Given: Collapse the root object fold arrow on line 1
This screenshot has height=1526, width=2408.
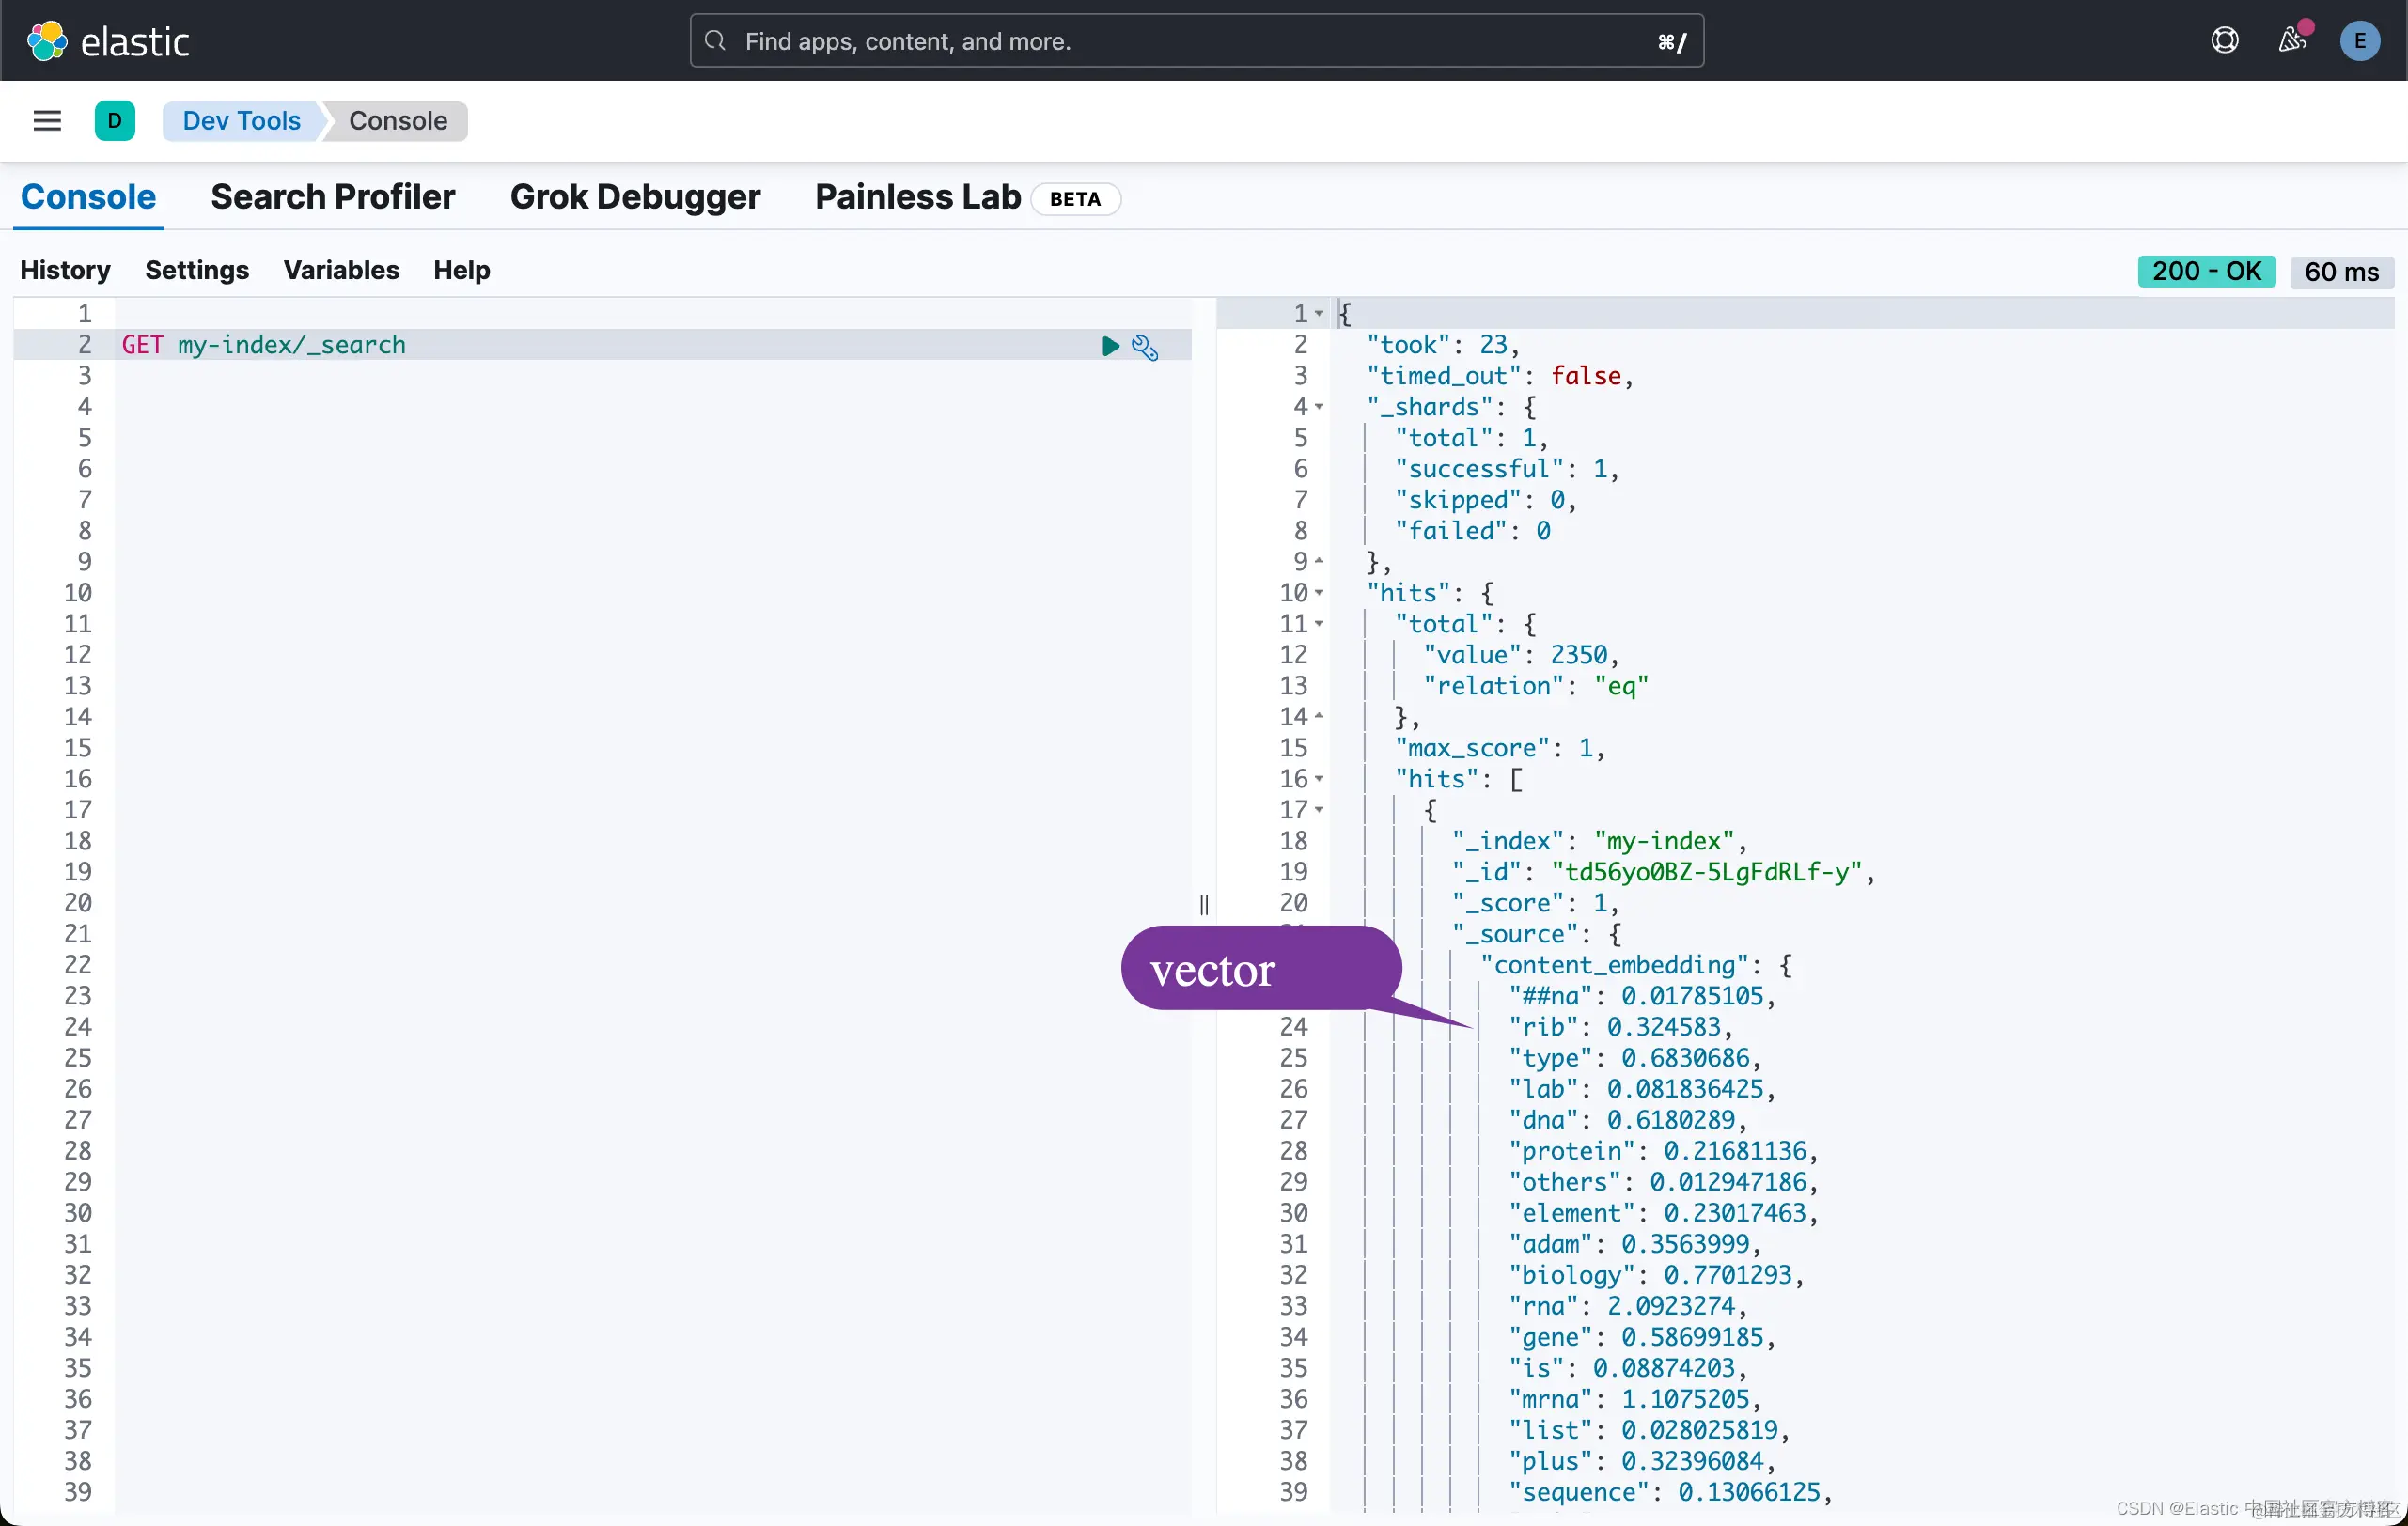Looking at the screenshot, I should point(1320,314).
